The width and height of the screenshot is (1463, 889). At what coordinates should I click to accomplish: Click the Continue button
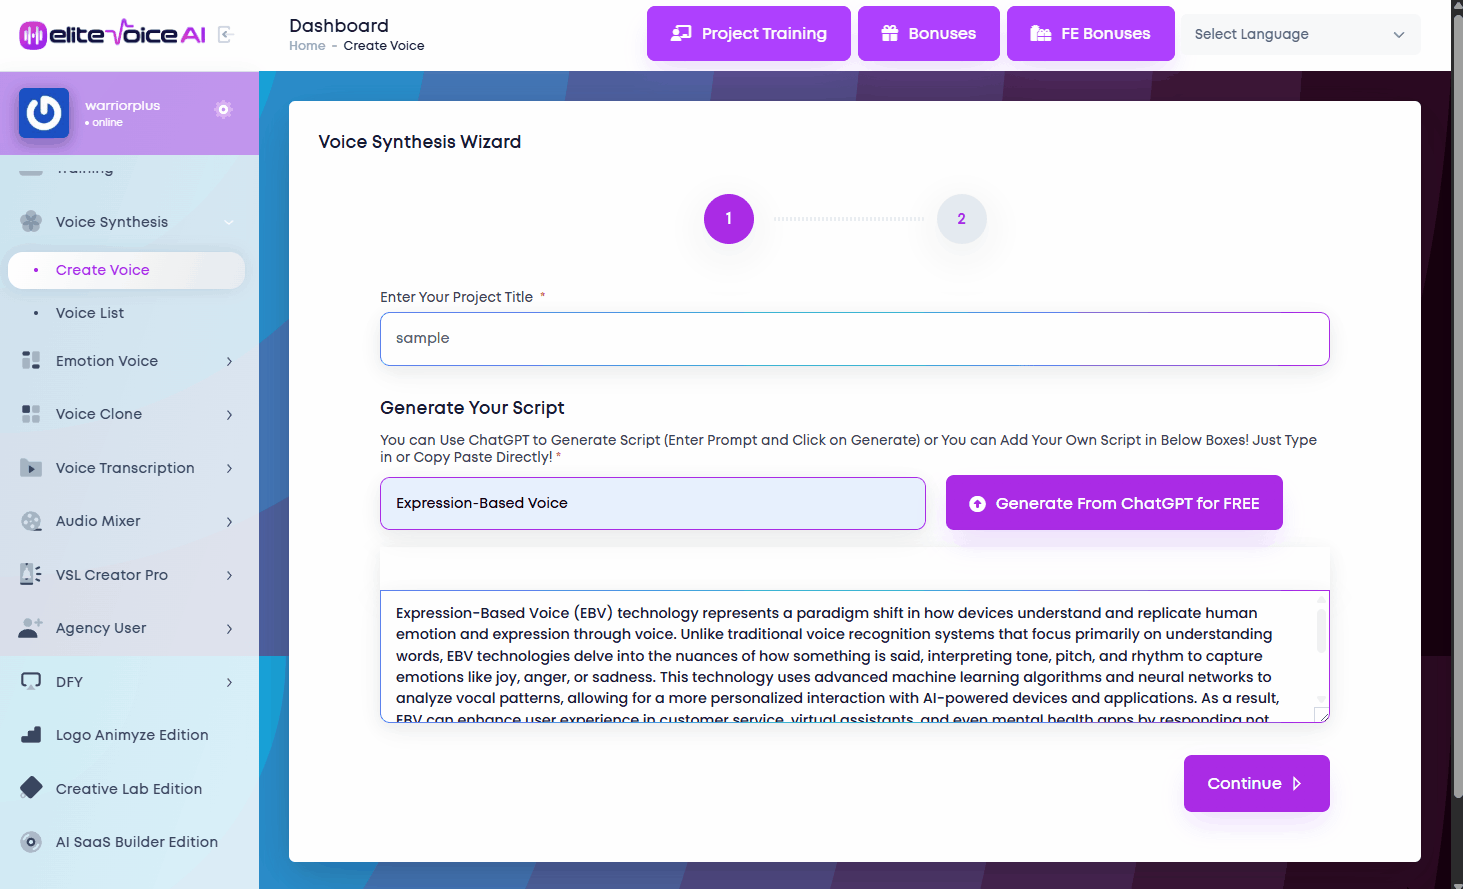click(x=1256, y=783)
